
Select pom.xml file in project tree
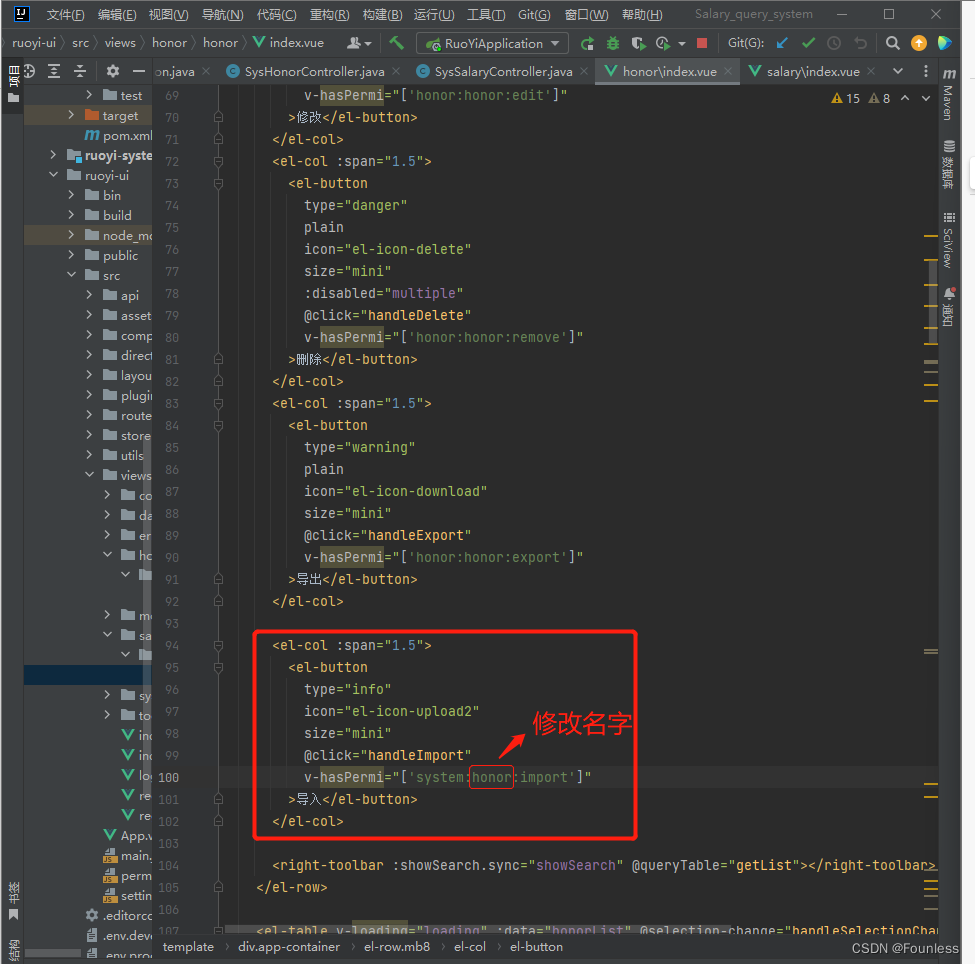click(x=127, y=135)
